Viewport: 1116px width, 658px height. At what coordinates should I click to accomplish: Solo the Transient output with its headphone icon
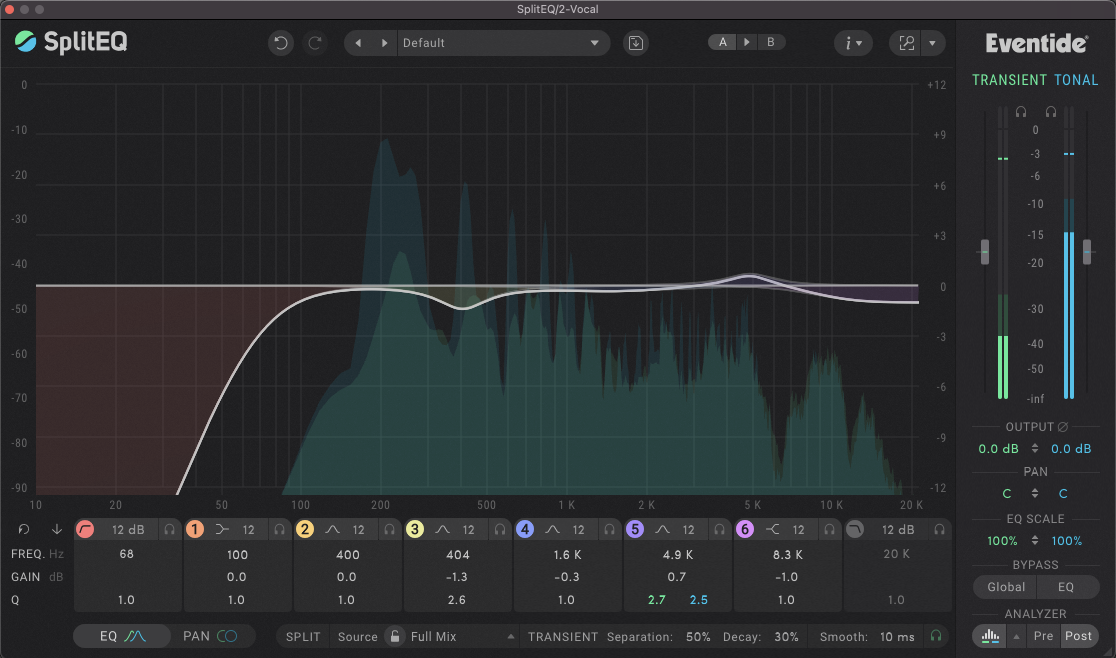(x=1021, y=112)
